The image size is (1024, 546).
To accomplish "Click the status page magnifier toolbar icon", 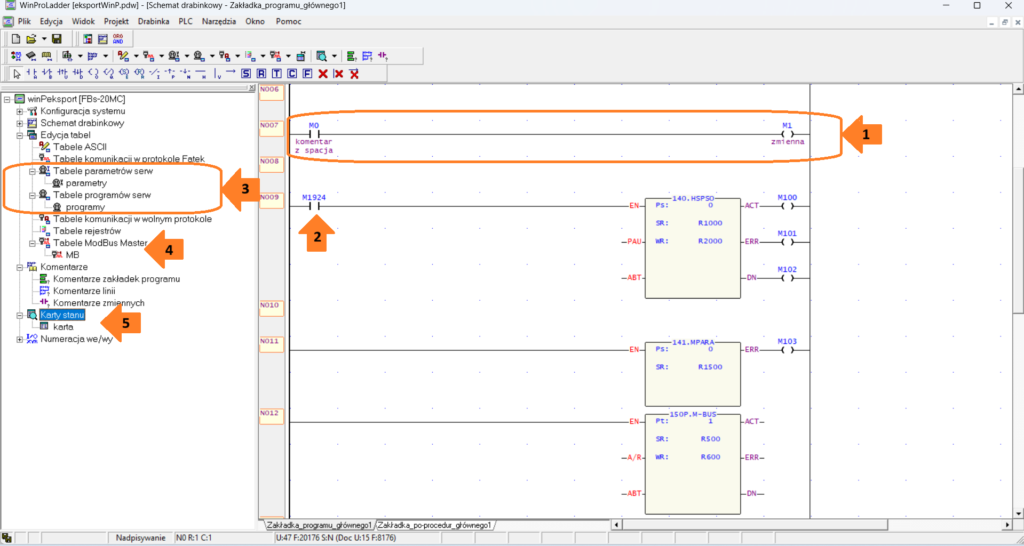I will [321, 56].
